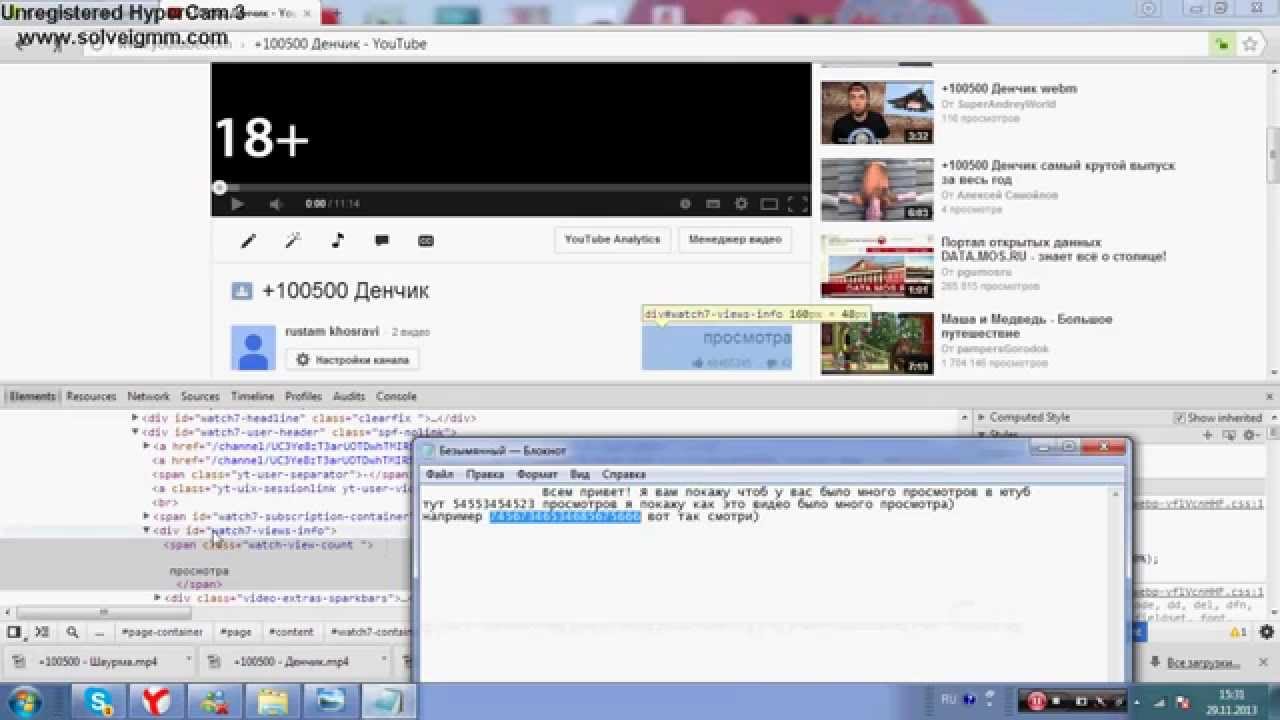
Task: Open the +100500 Денчик webm suggested thumbnail
Action: click(877, 113)
